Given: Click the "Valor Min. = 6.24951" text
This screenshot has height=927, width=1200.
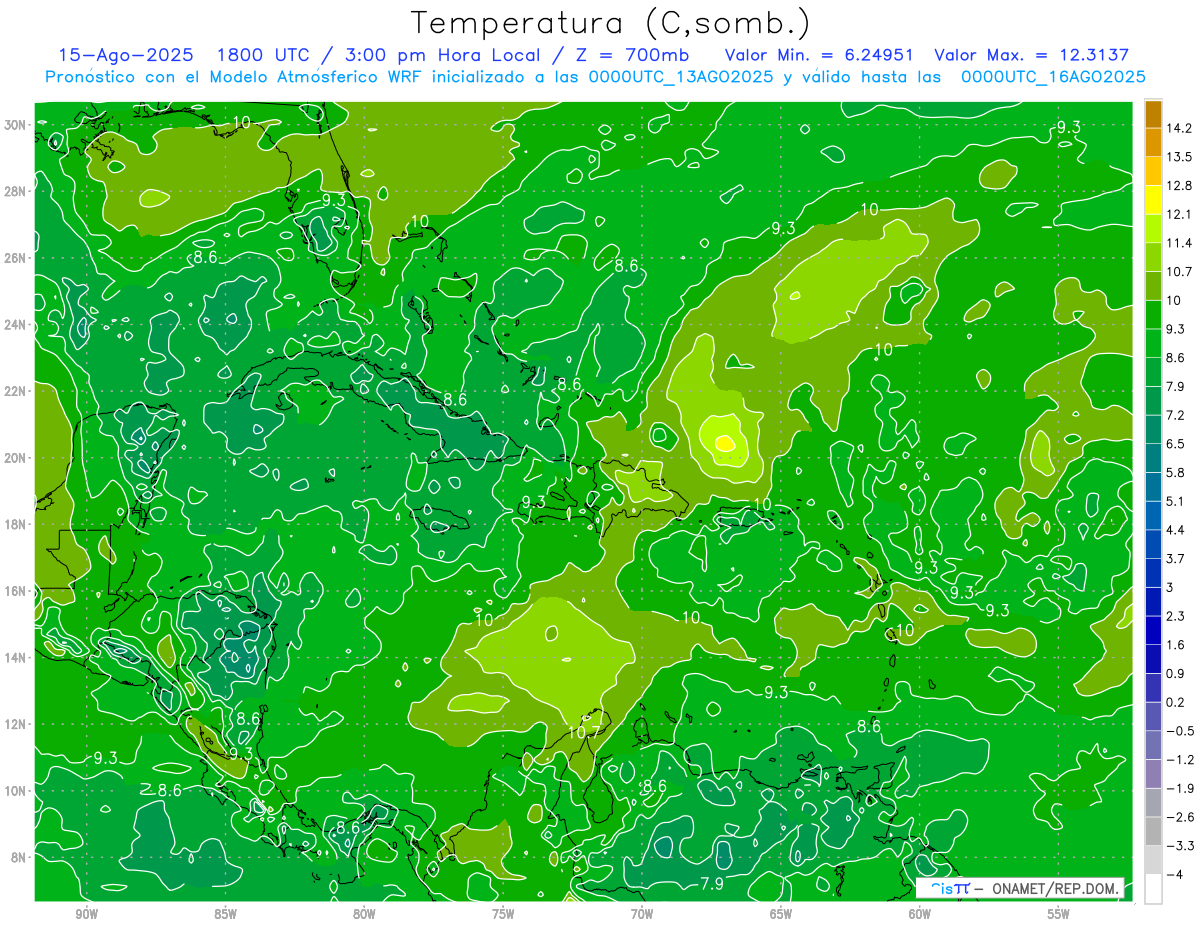Looking at the screenshot, I should [x=818, y=55].
